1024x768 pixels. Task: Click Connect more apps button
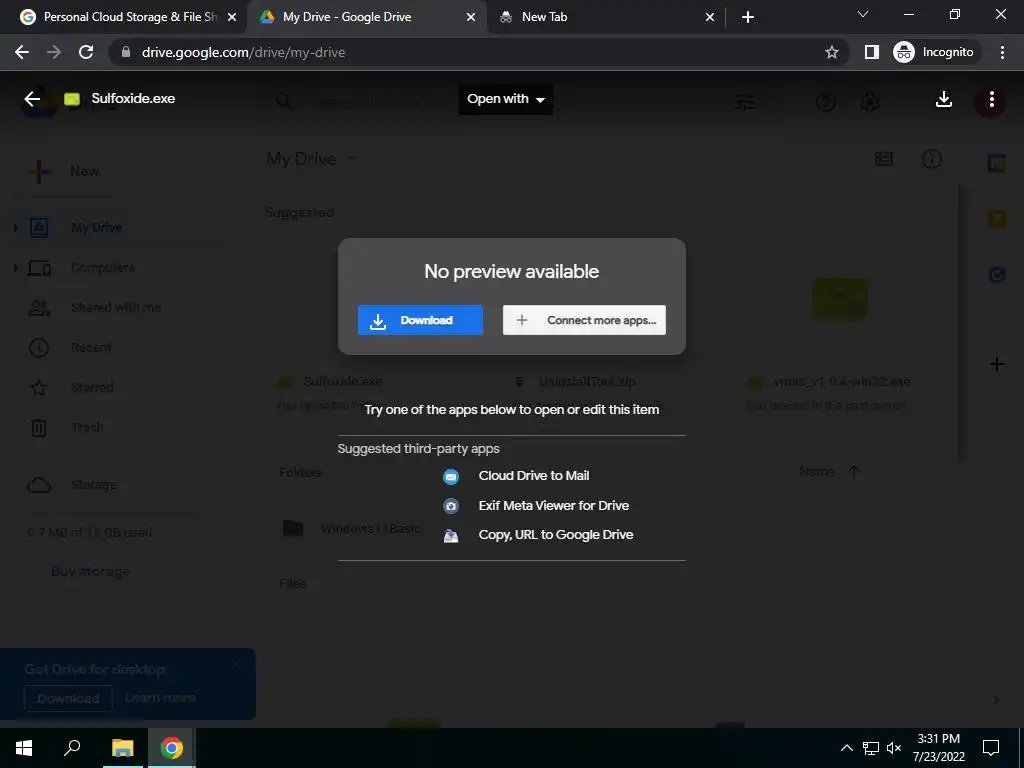coord(584,320)
